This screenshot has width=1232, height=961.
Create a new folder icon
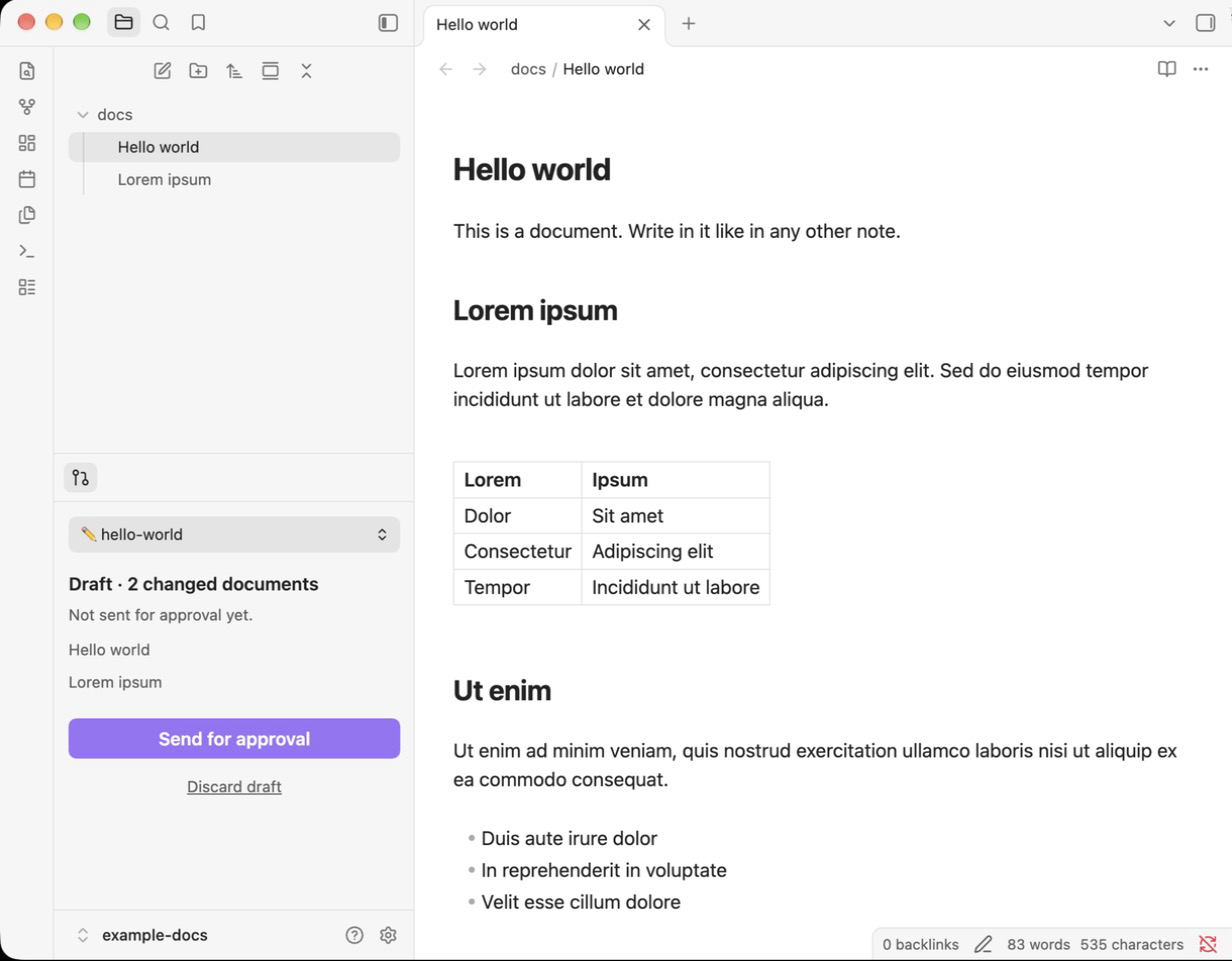(x=198, y=71)
